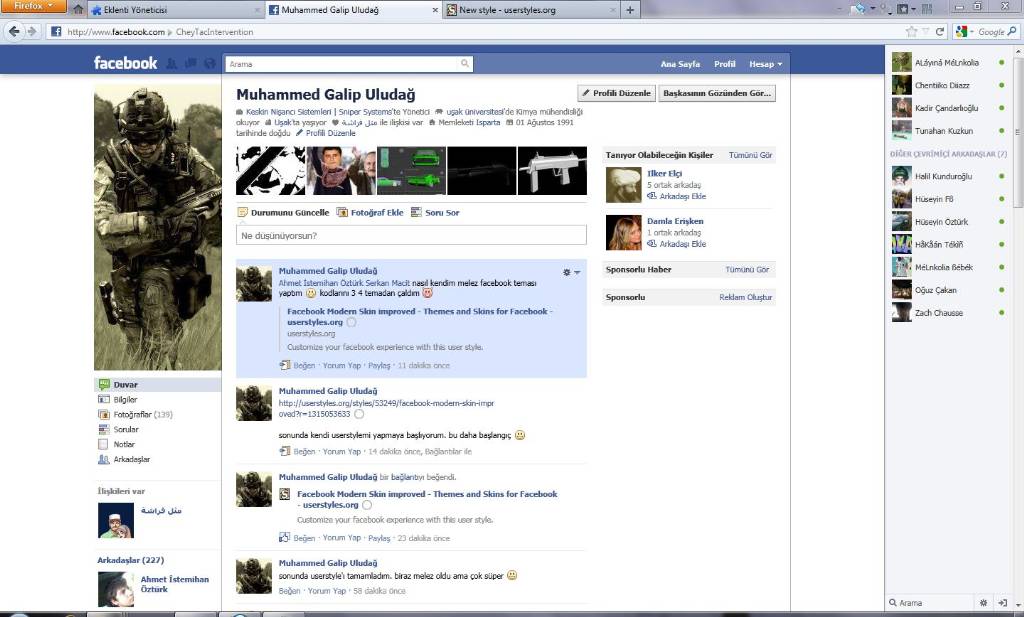
Task: Open chat settings gear icon
Action: tap(984, 603)
